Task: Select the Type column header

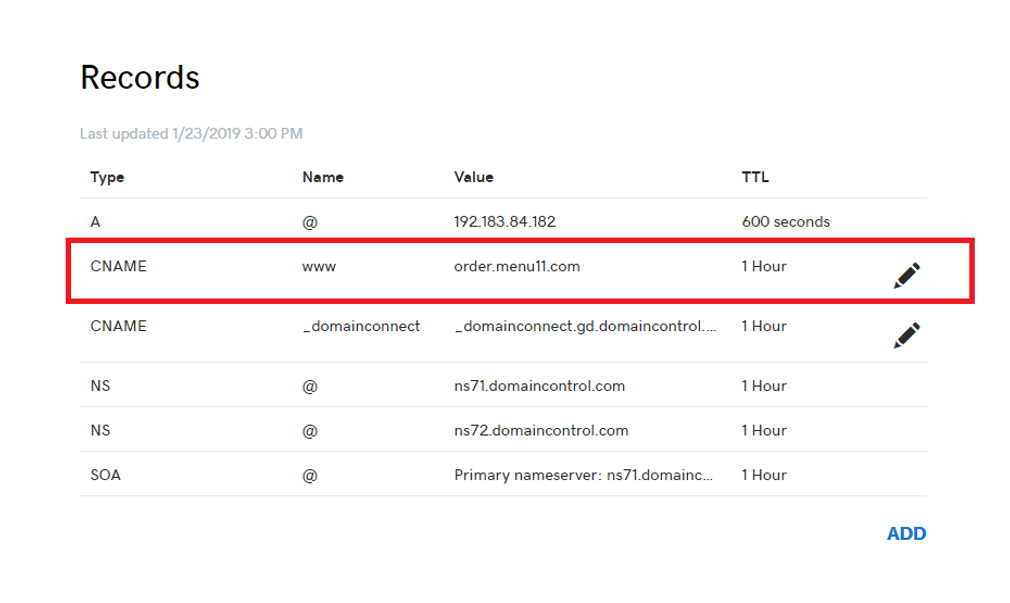Action: 107,177
